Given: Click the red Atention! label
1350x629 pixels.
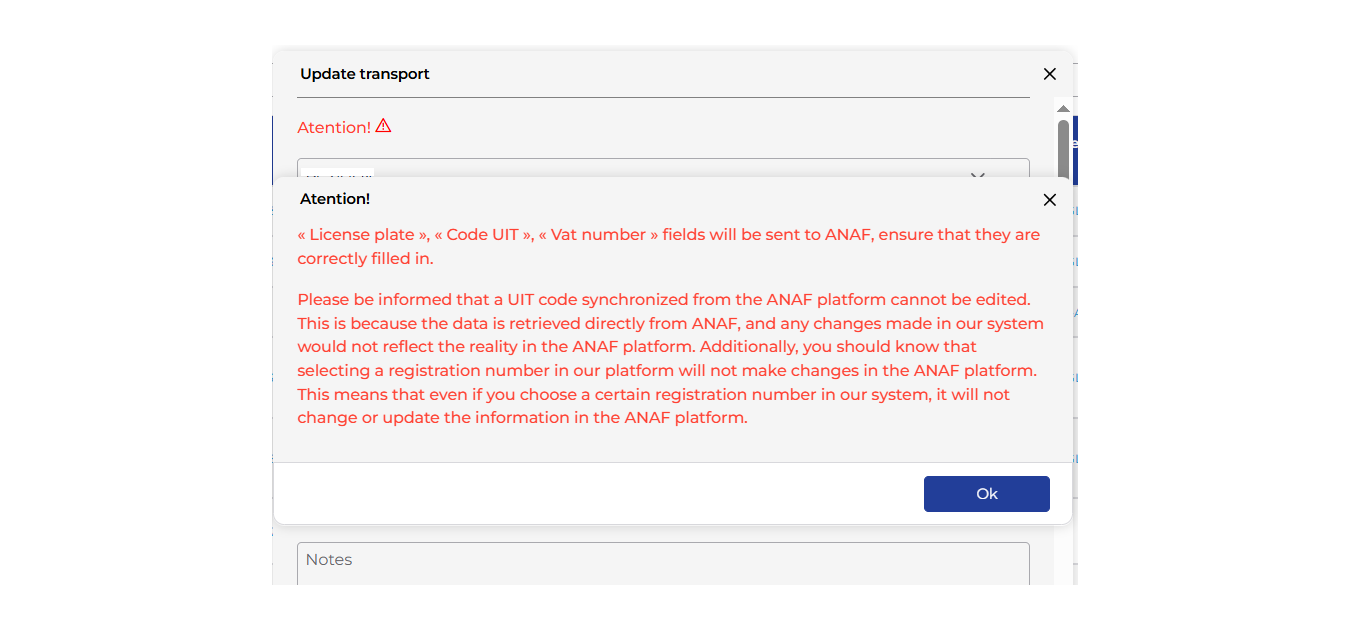Looking at the screenshot, I should (x=334, y=128).
